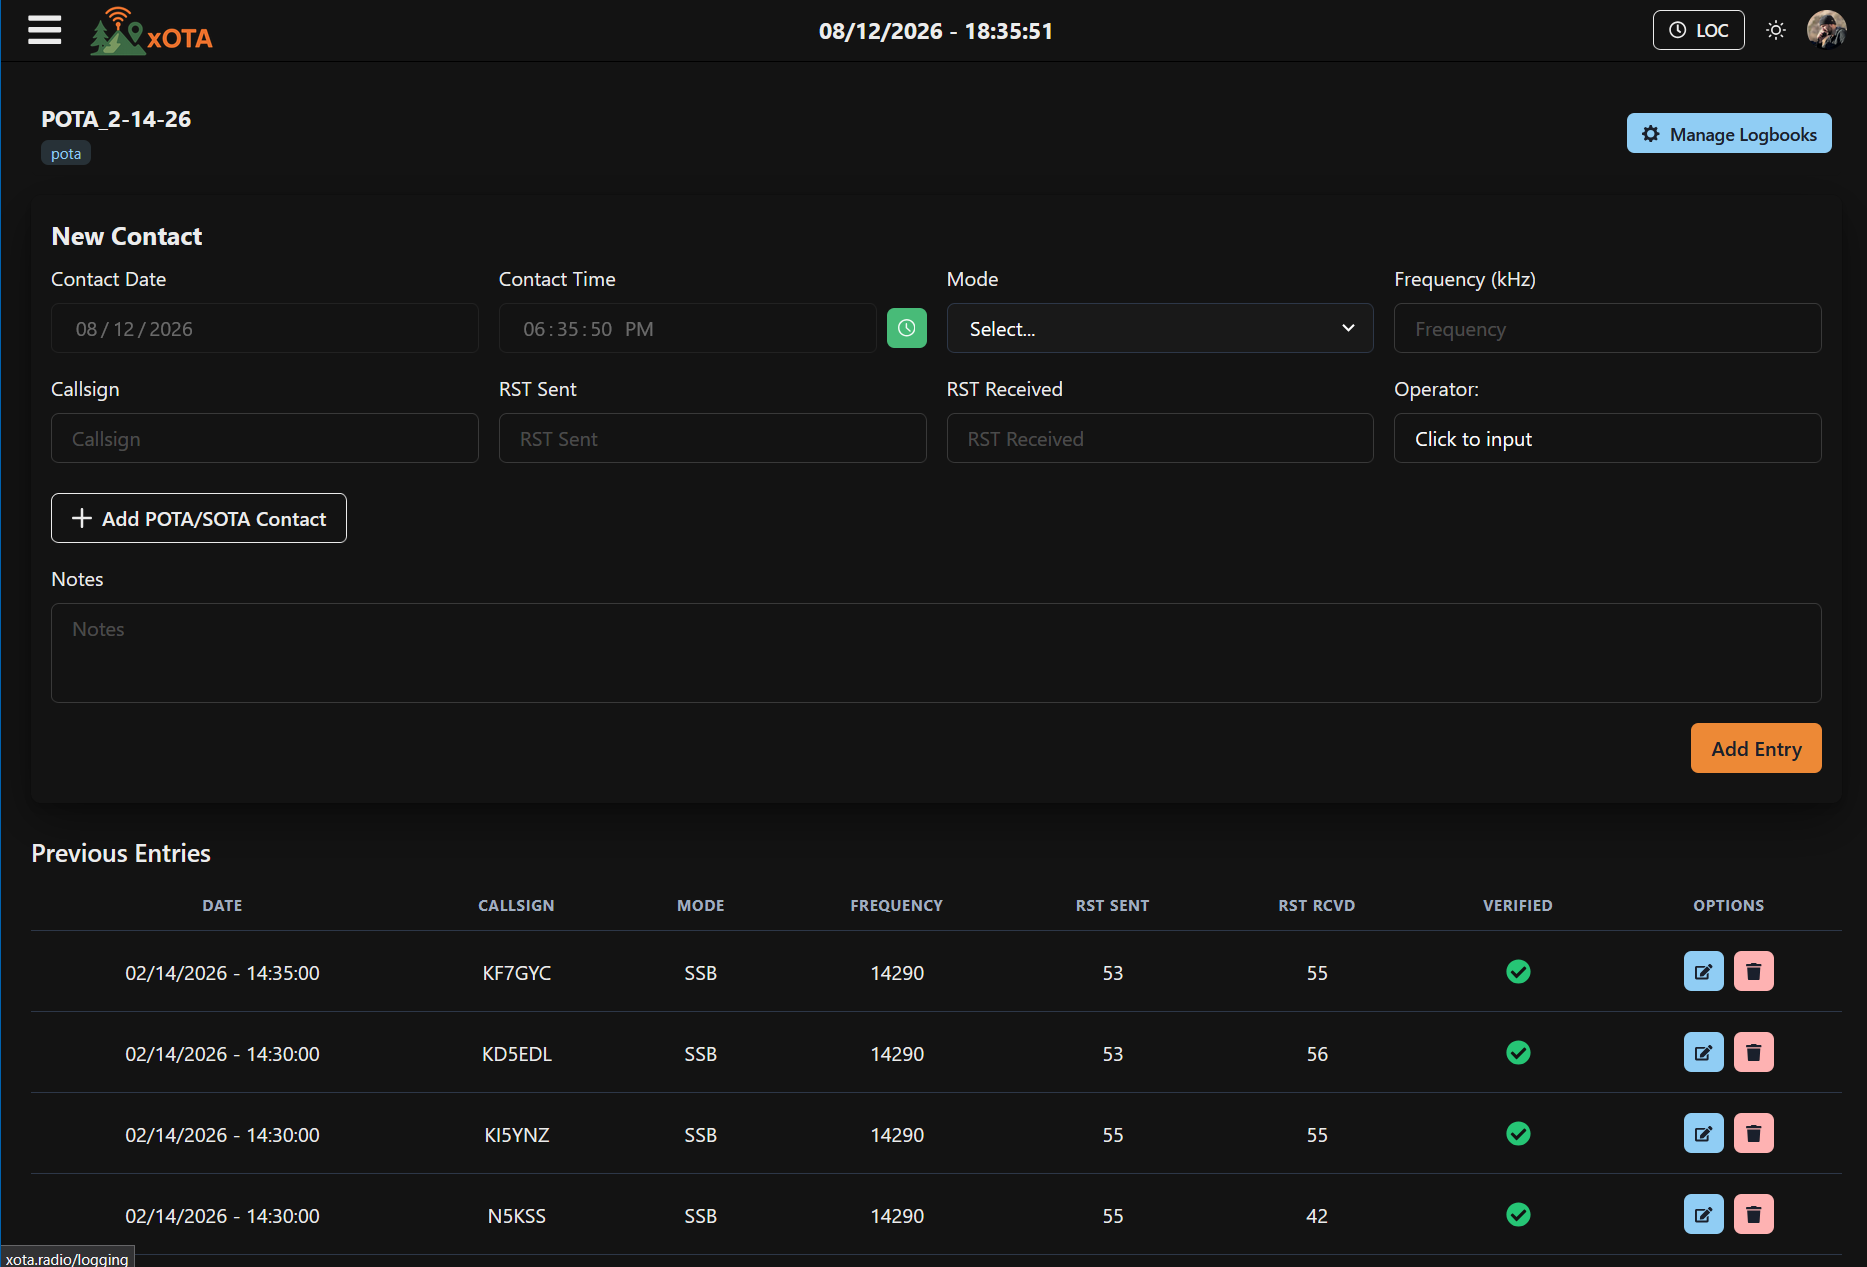Switch theme with the sun icon
Screen dimensions: 1867x1267
click(1775, 30)
